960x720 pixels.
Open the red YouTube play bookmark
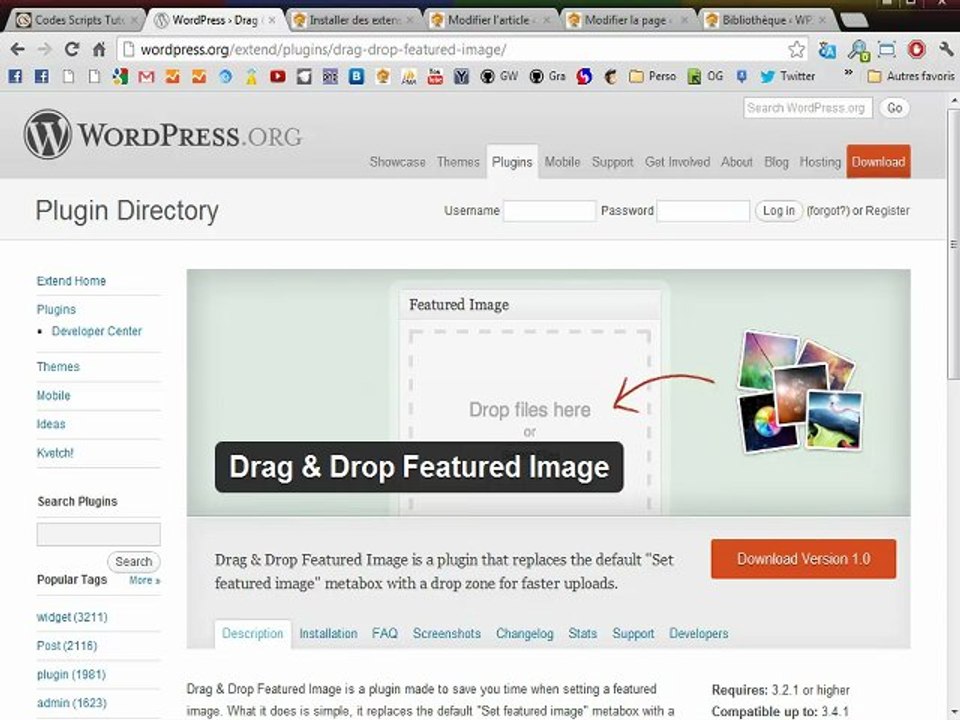point(277,76)
